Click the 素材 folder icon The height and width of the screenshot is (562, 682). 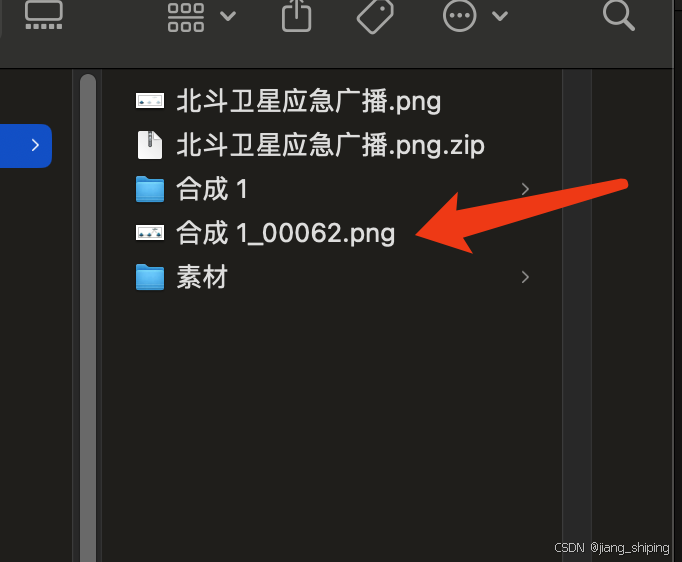(150, 277)
